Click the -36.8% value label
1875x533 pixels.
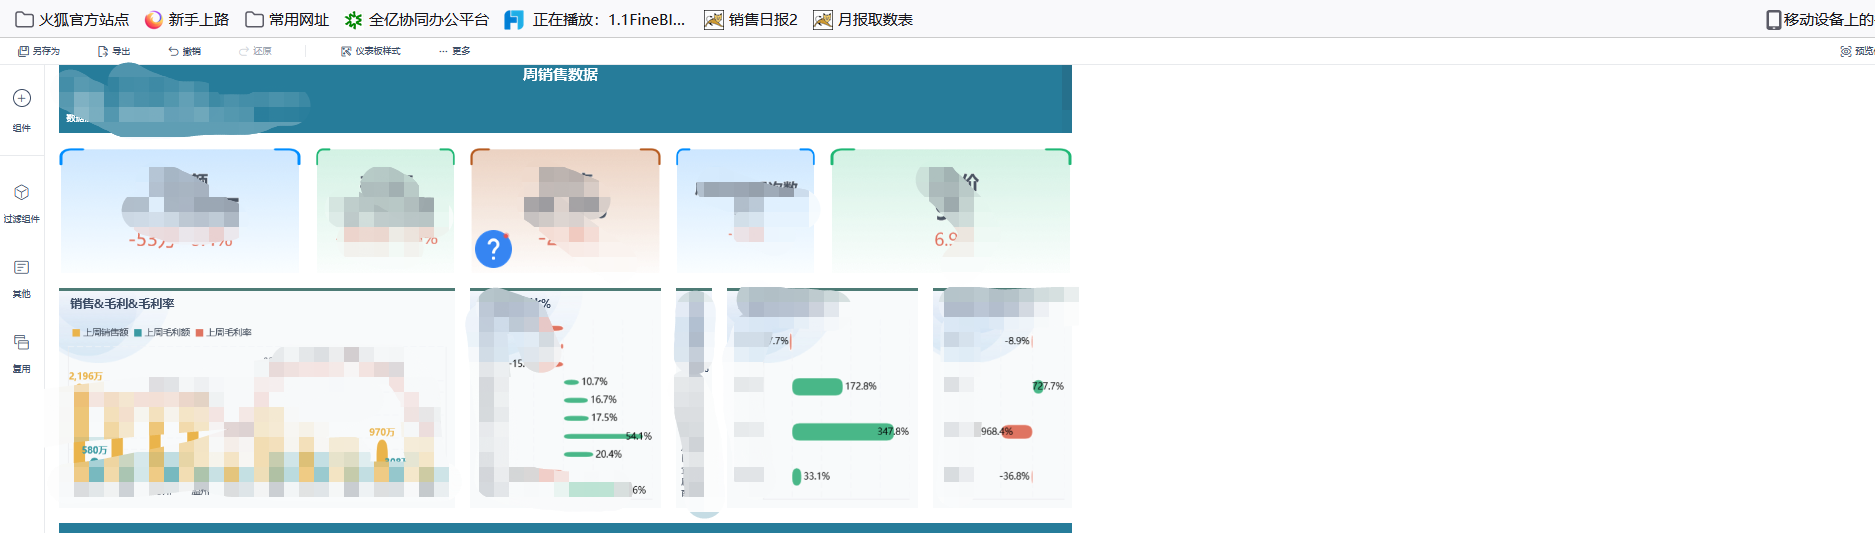click(1014, 476)
